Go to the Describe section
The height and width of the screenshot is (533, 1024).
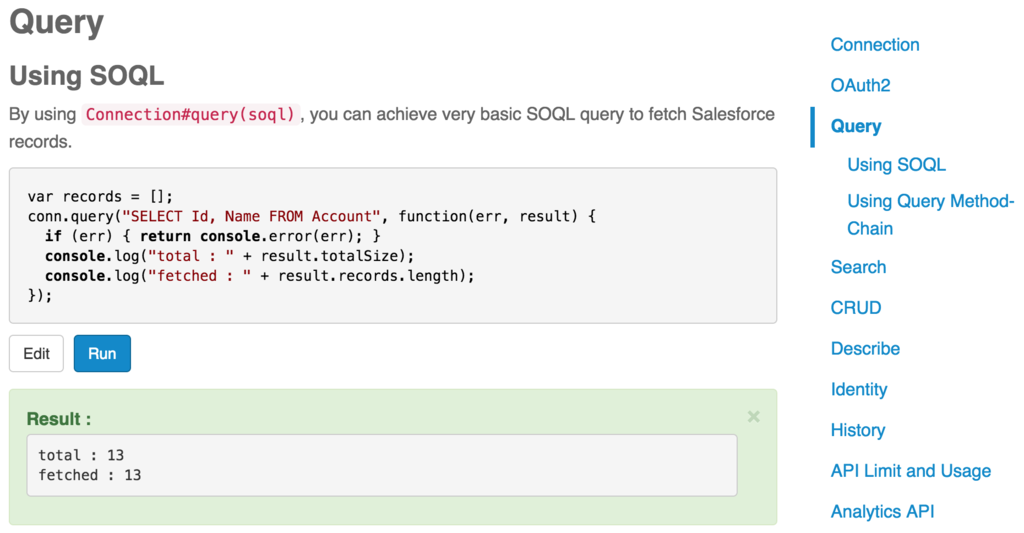(865, 349)
